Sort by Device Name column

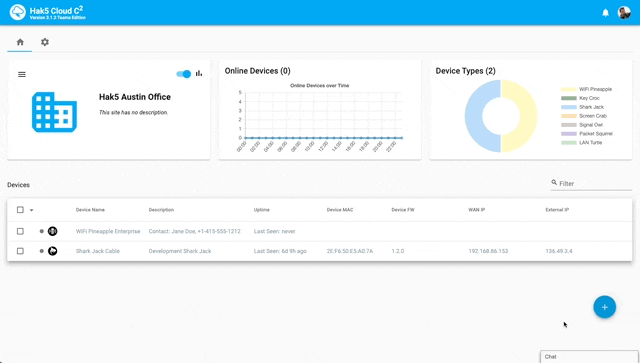click(x=90, y=210)
